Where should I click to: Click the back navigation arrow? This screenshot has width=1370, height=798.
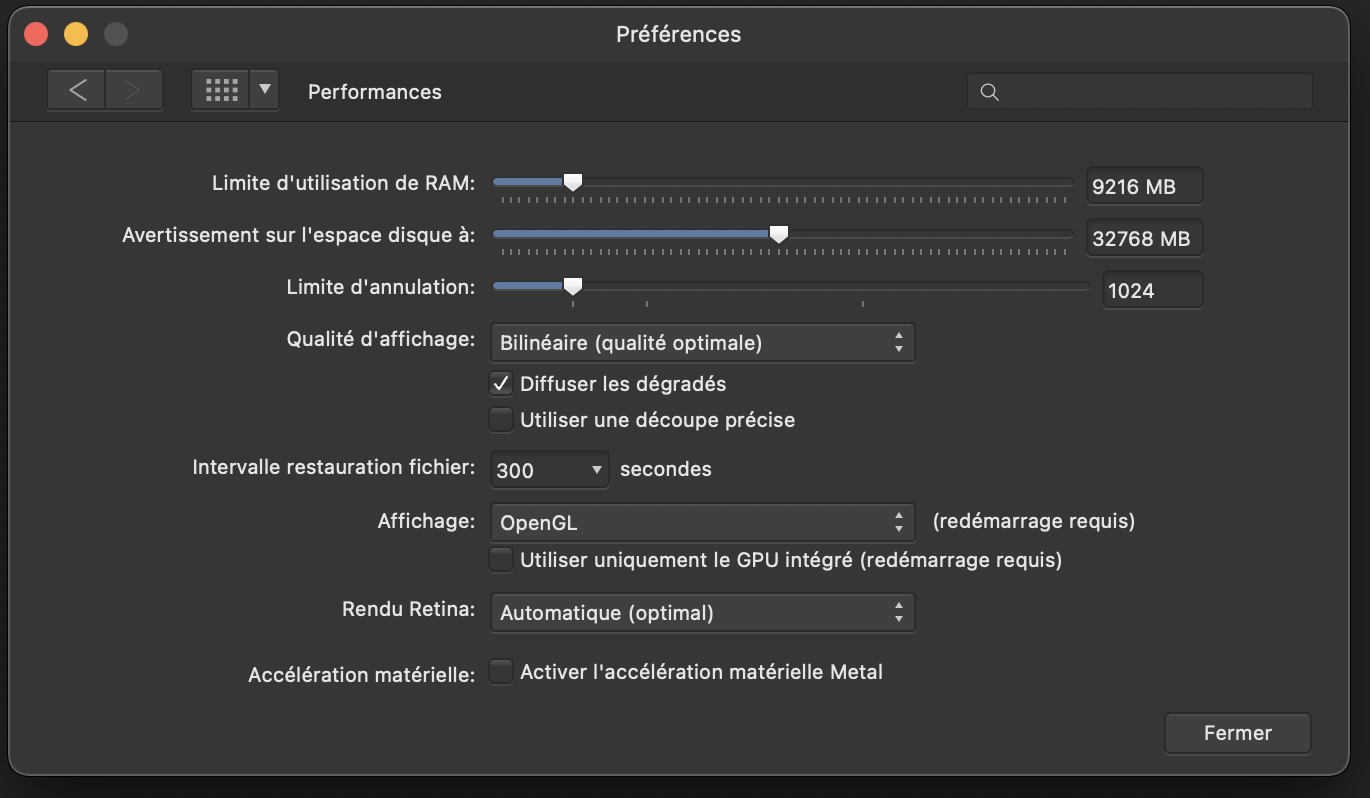click(78, 91)
